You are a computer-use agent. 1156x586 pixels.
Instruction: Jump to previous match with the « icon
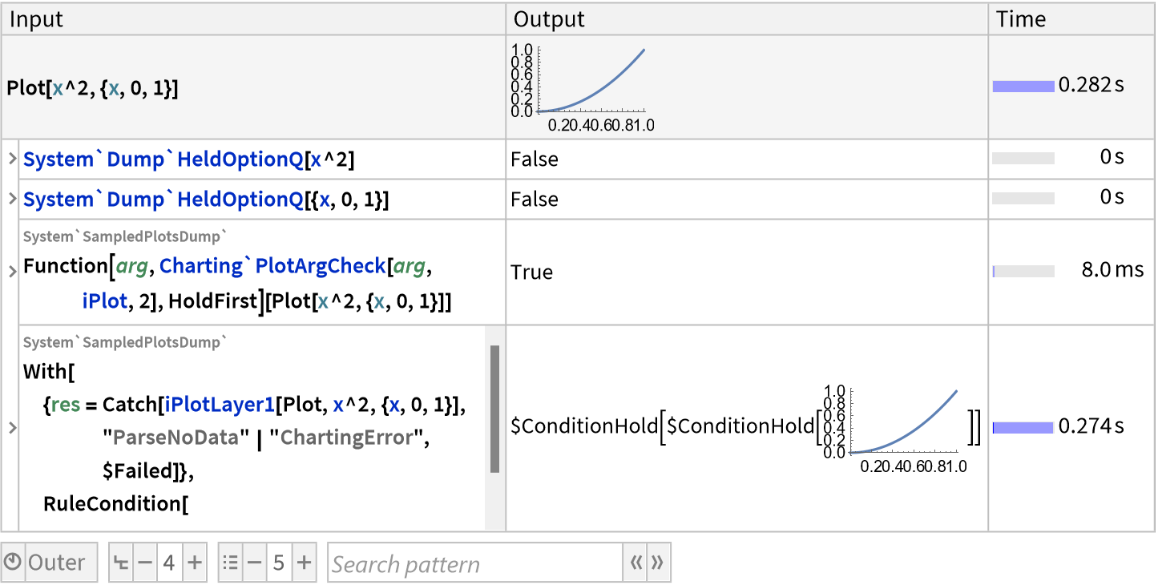636,562
